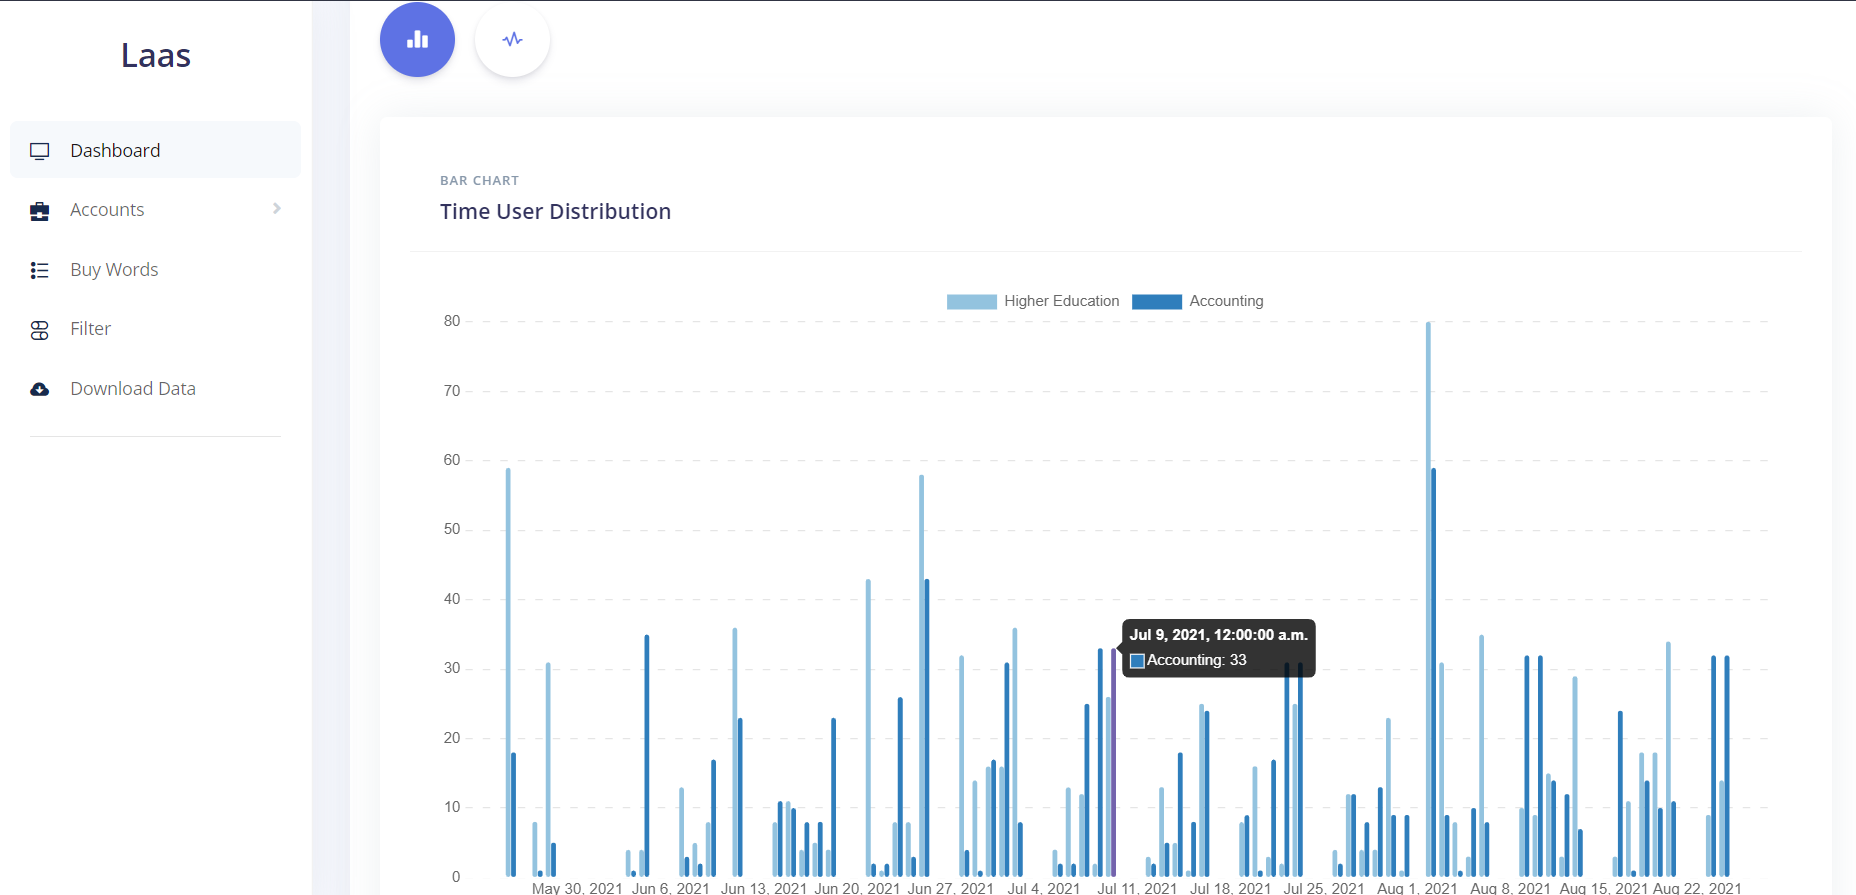Open the Dashboard menu item
The width and height of the screenshot is (1856, 895).
[155, 150]
